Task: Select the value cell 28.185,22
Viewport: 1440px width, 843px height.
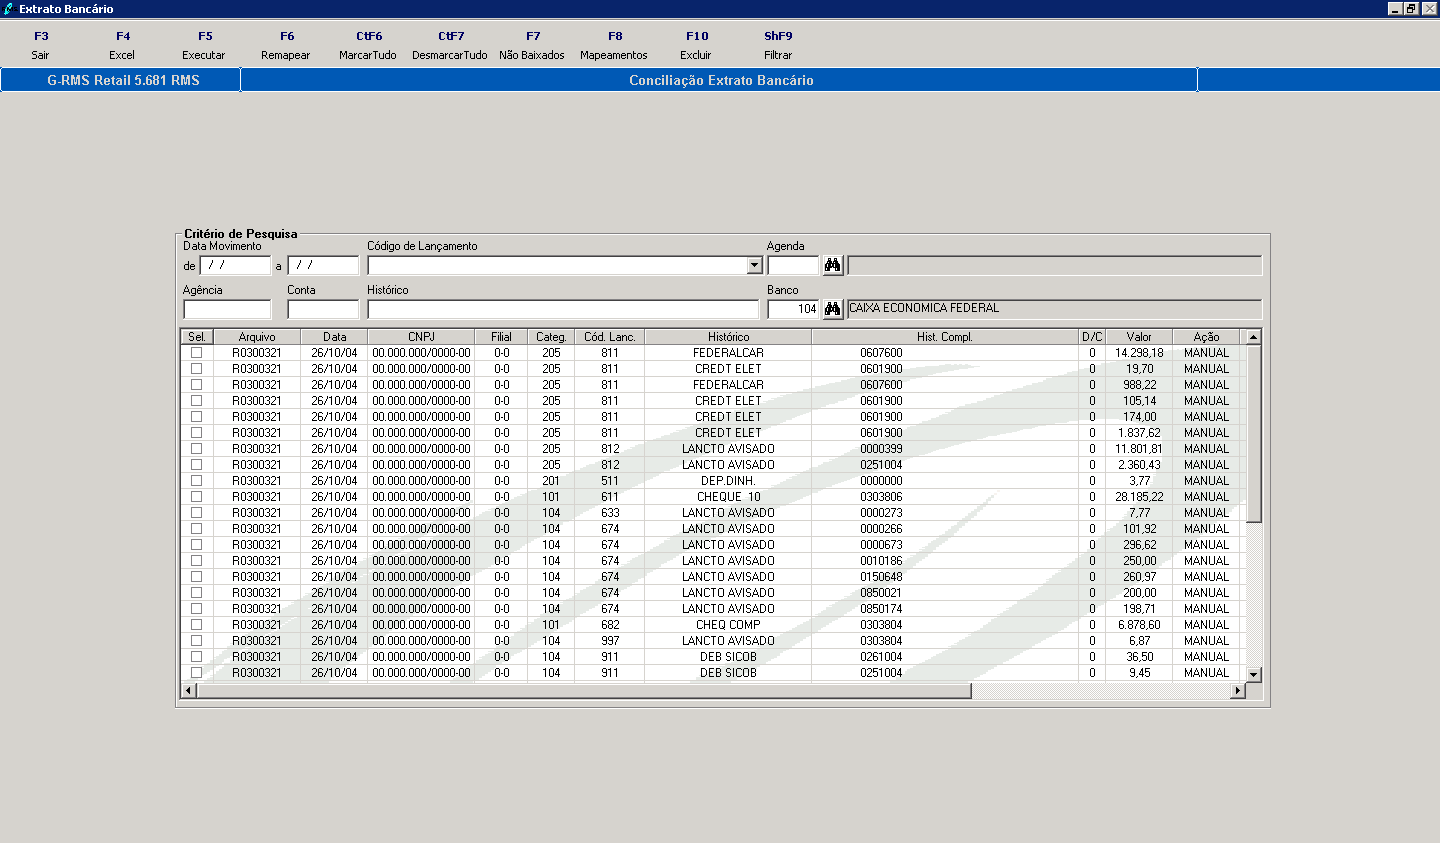Action: pos(1139,496)
